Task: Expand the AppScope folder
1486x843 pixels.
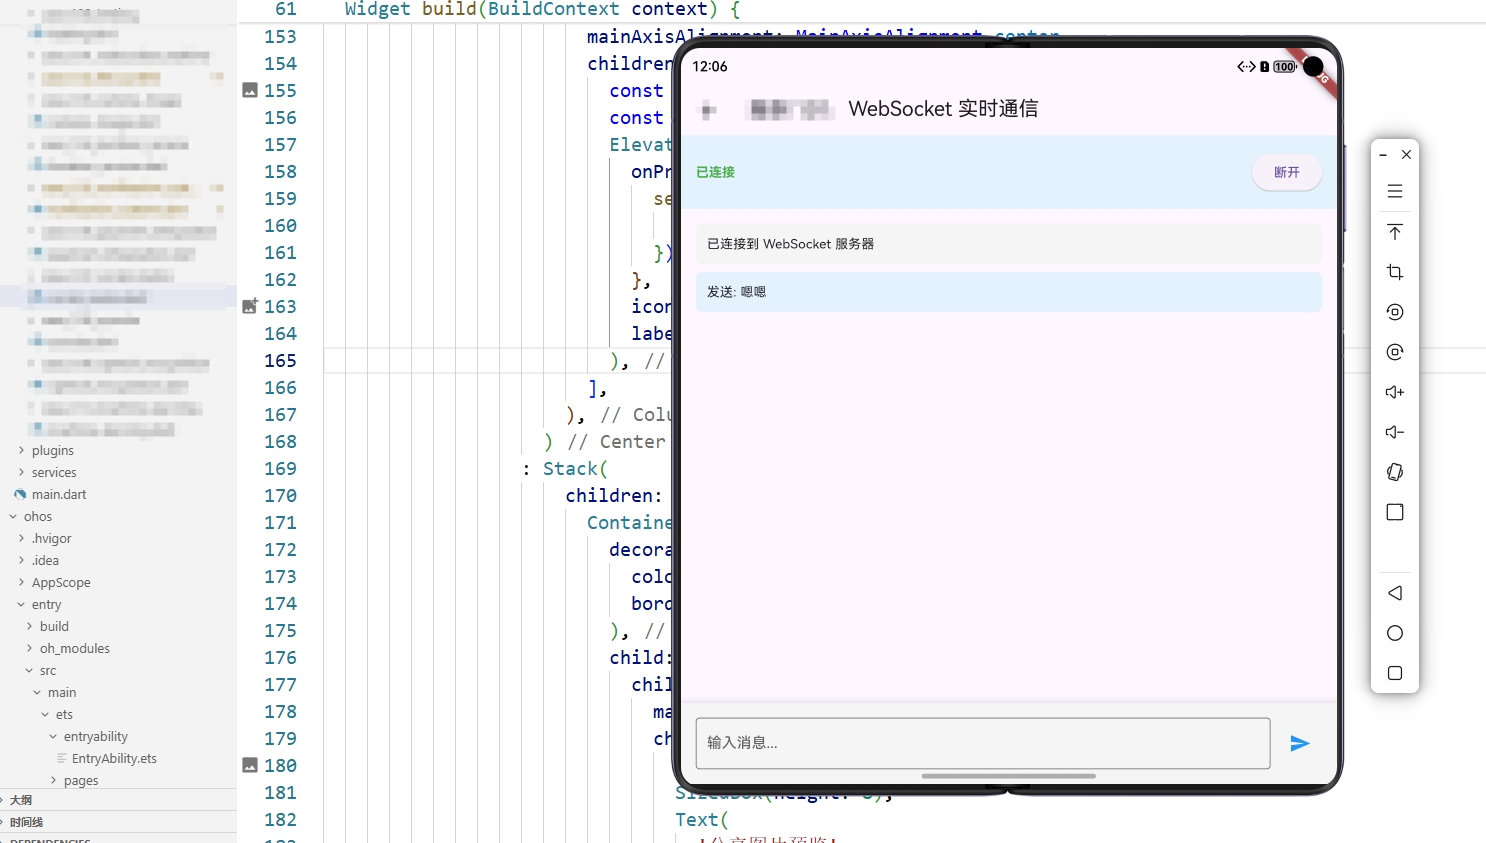Action: [x=61, y=582]
